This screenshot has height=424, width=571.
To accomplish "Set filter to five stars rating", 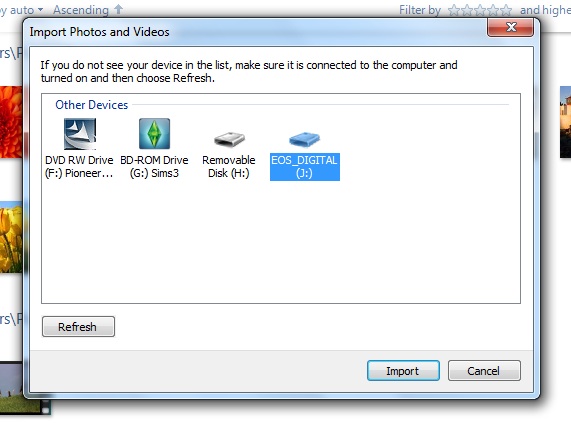I will [506, 10].
